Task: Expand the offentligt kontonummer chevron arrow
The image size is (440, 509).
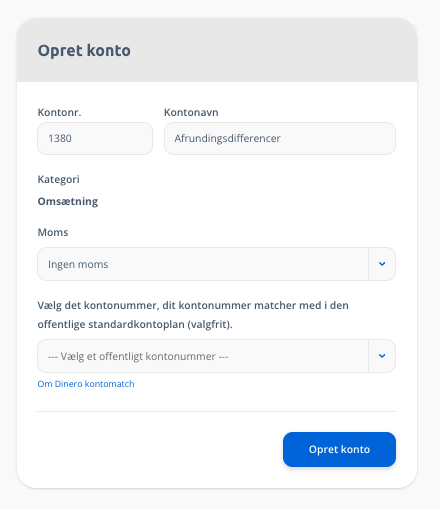Action: click(382, 356)
